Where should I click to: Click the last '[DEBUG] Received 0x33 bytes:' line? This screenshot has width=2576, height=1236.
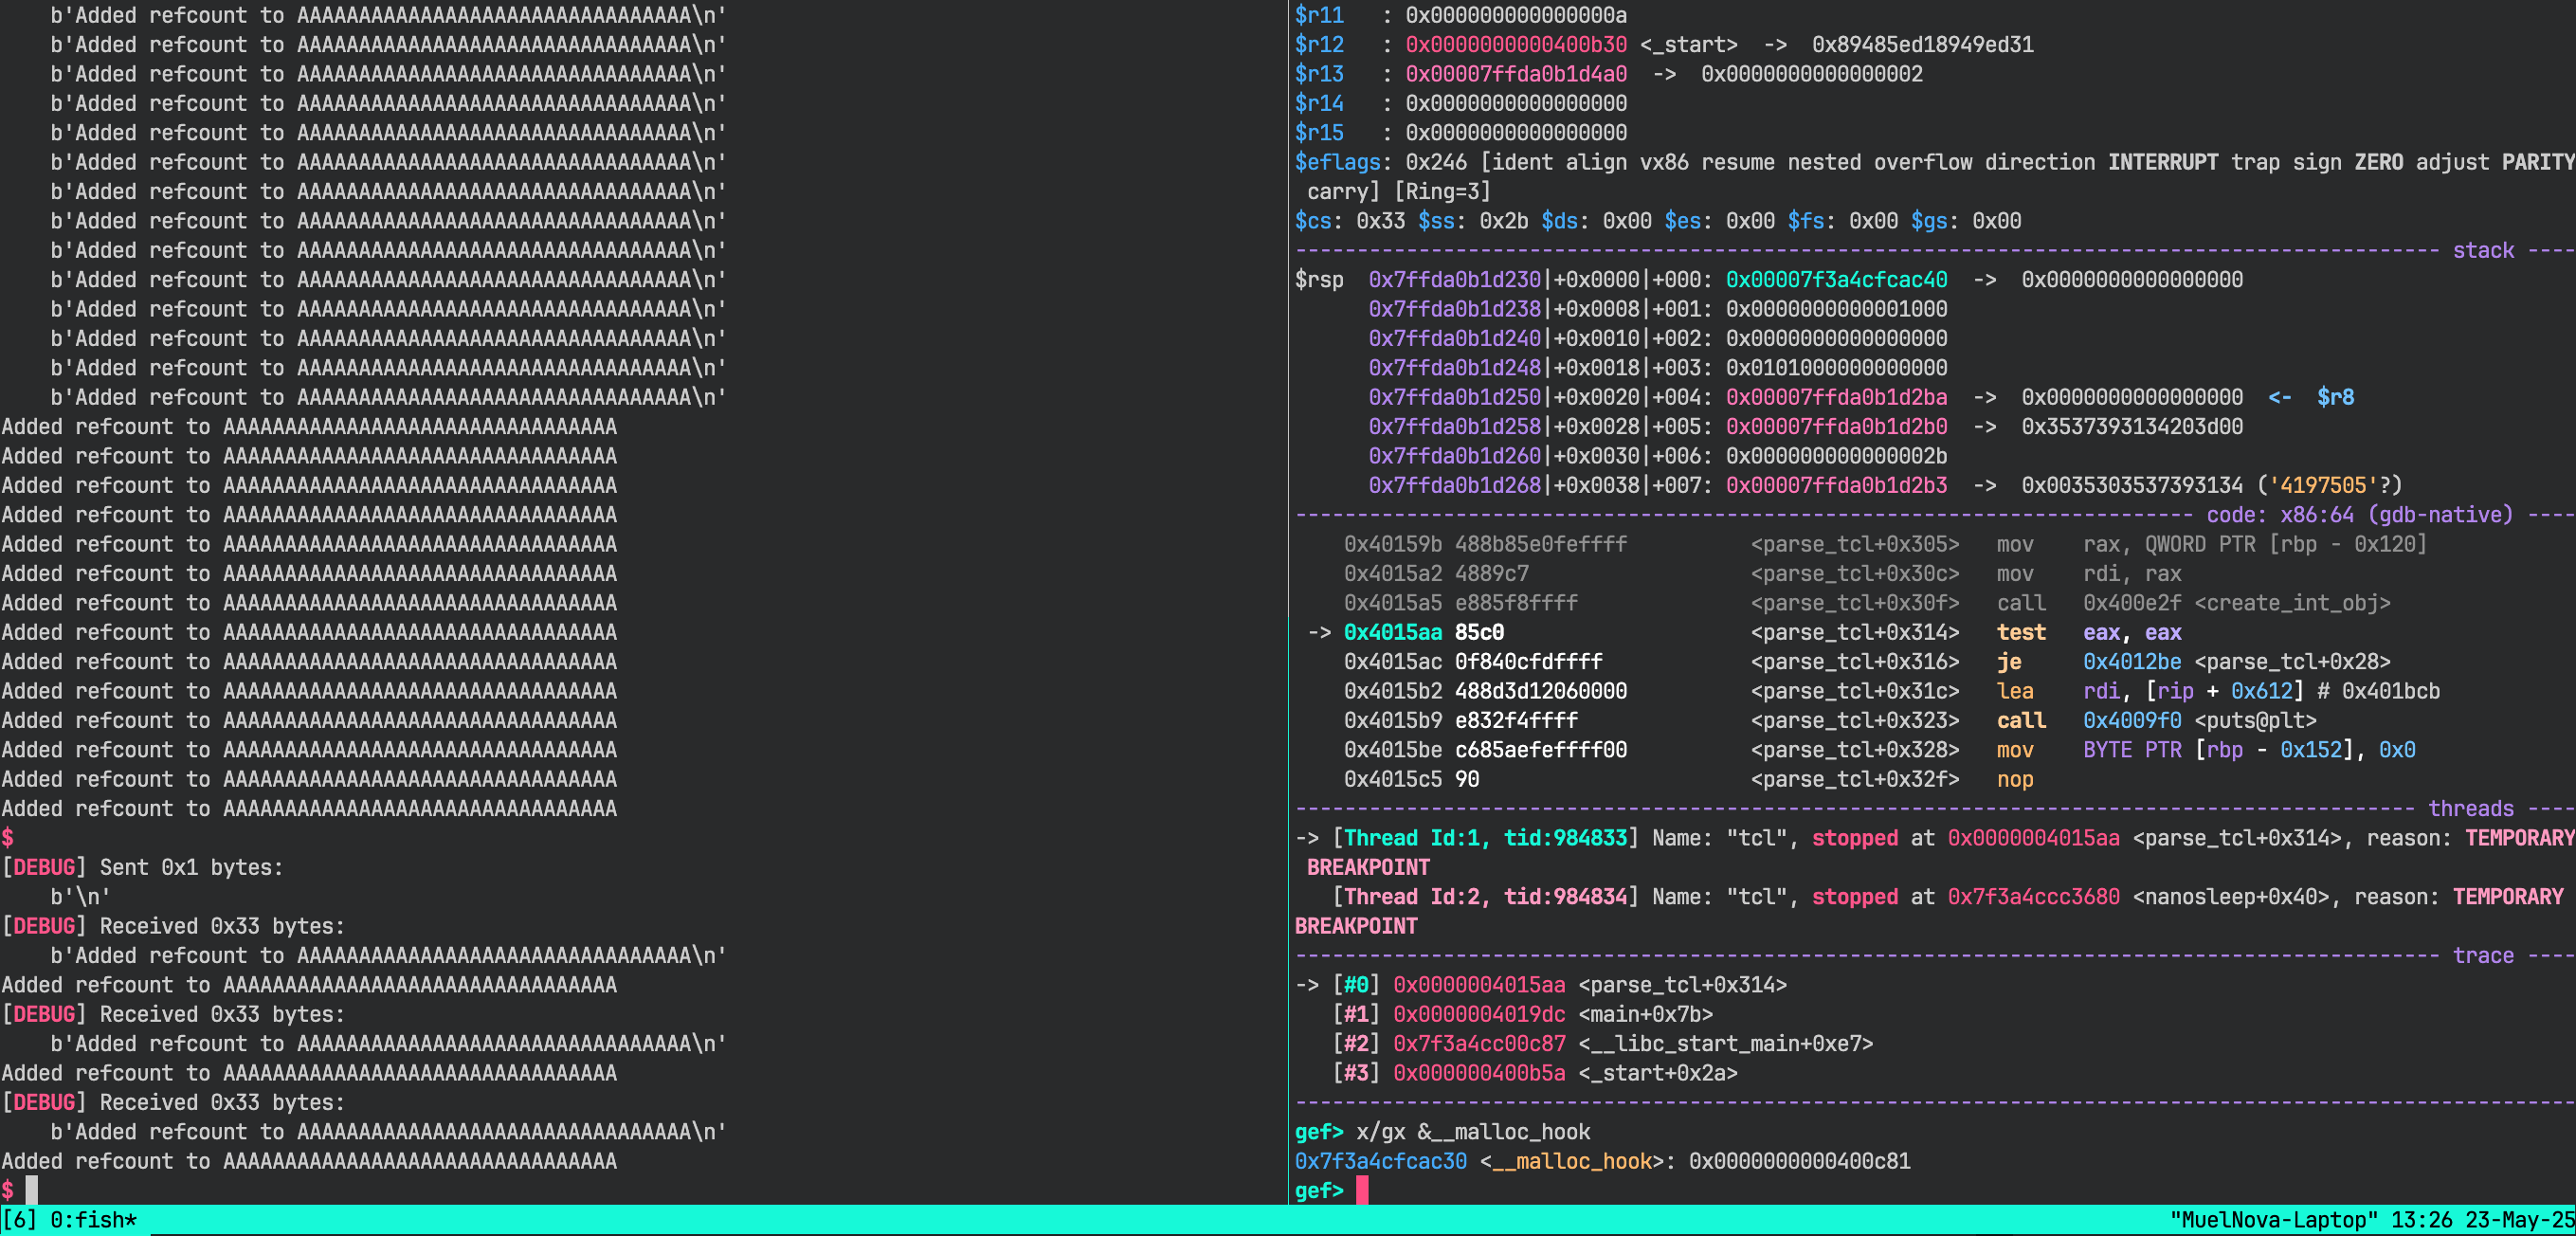pyautogui.click(x=173, y=1103)
